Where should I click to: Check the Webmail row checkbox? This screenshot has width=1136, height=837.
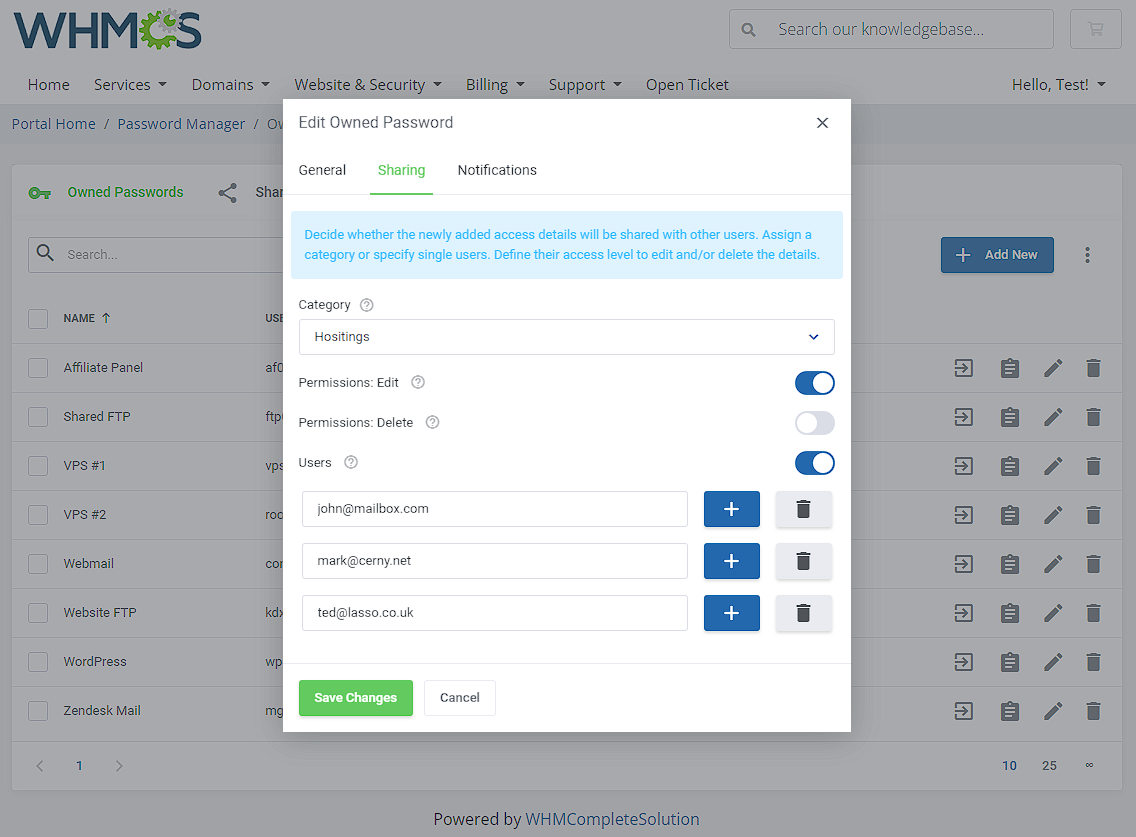click(38, 564)
